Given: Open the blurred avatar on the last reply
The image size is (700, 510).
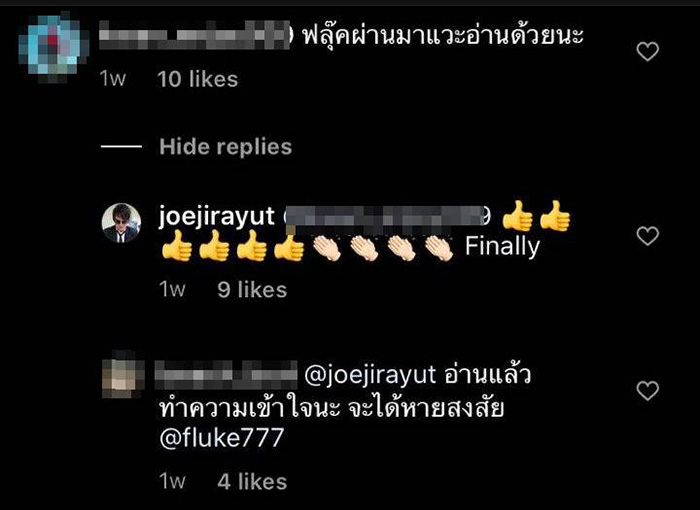Looking at the screenshot, I should click(x=123, y=375).
